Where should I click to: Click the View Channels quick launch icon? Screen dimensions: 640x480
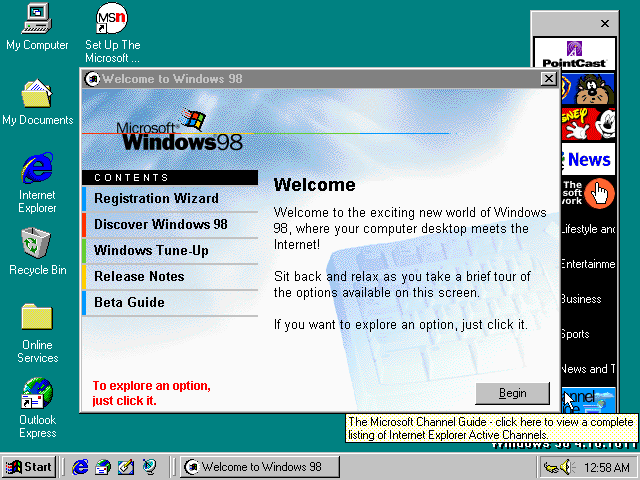(149, 467)
